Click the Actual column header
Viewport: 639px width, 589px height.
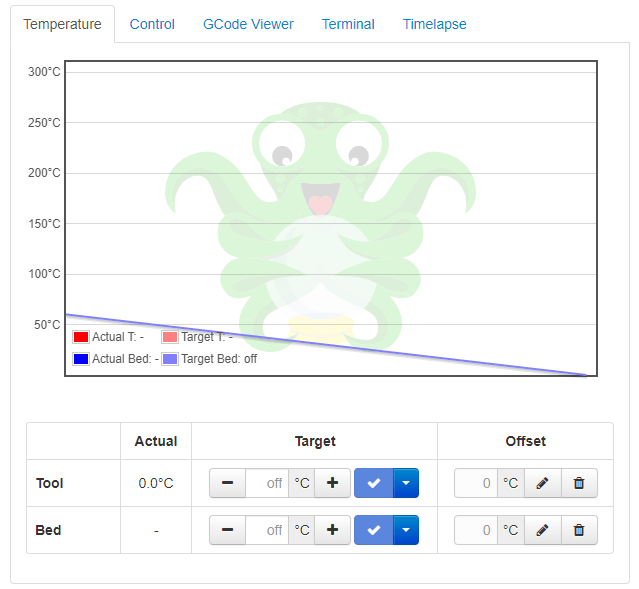pos(156,441)
